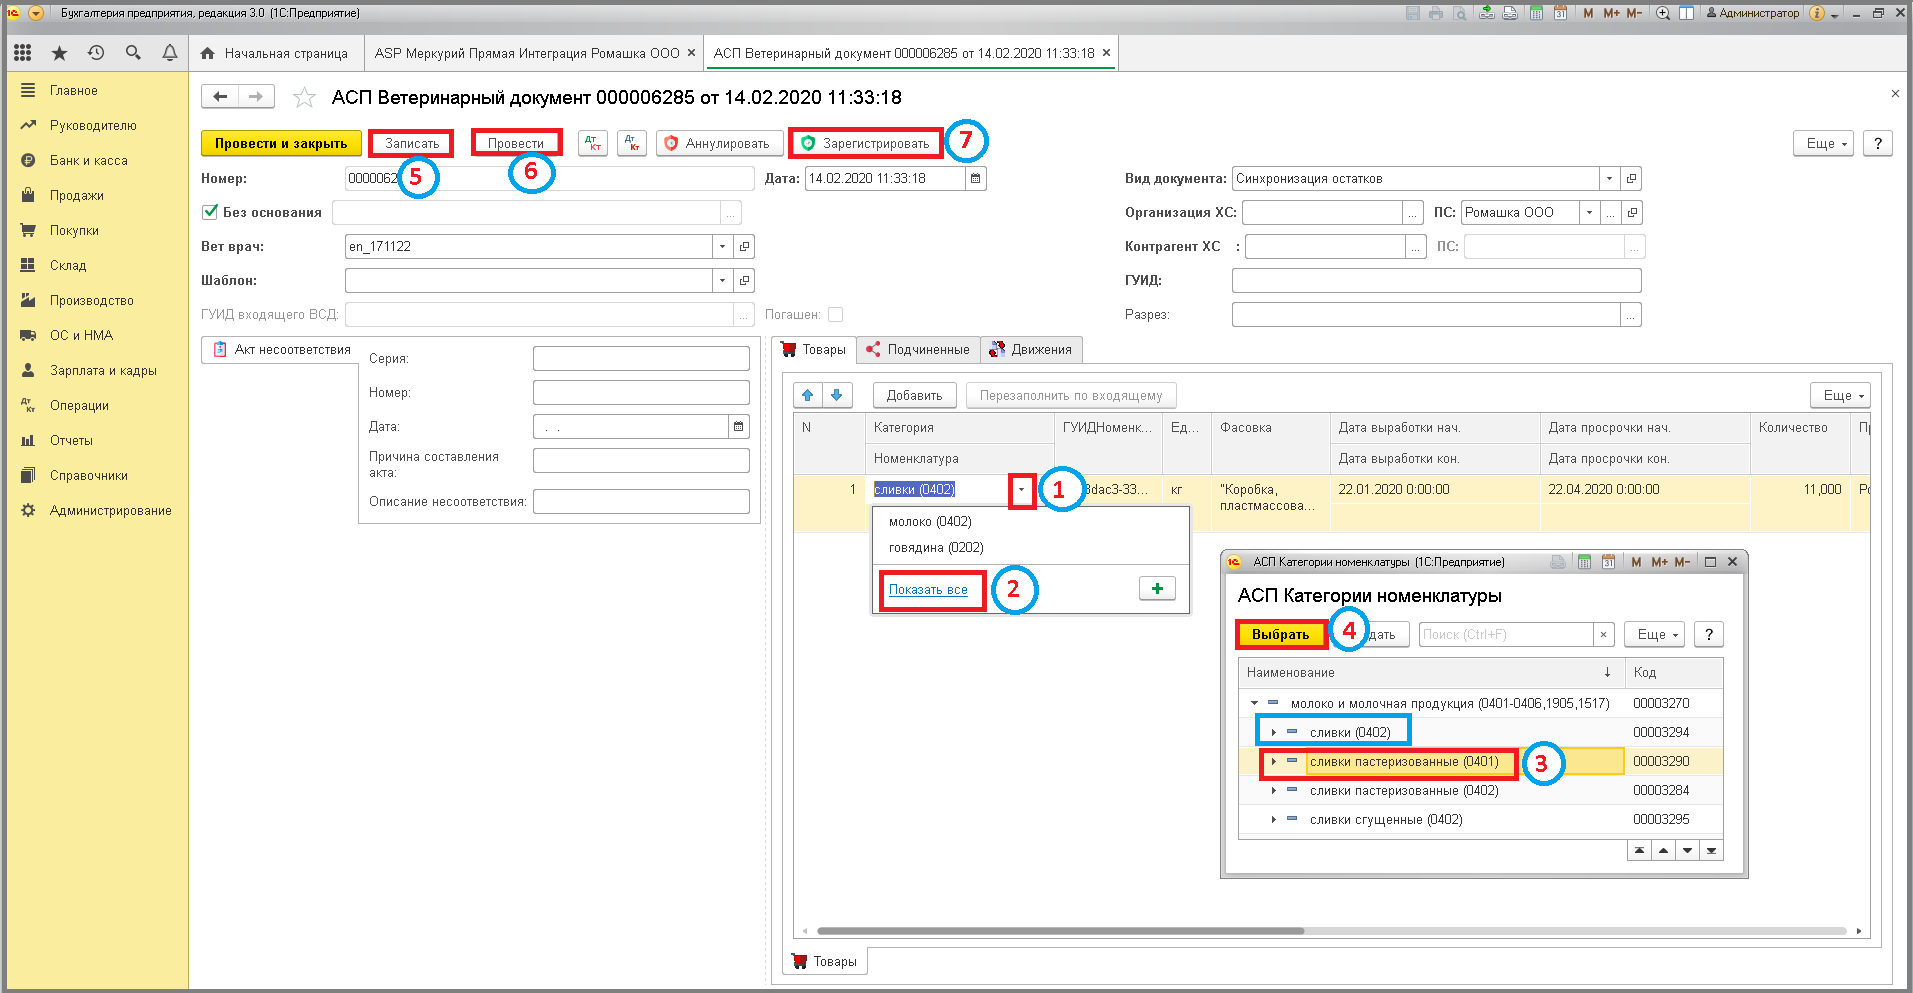This screenshot has height=993, width=1913.
Task: Click Добавить button in Товары
Action: click(x=914, y=395)
